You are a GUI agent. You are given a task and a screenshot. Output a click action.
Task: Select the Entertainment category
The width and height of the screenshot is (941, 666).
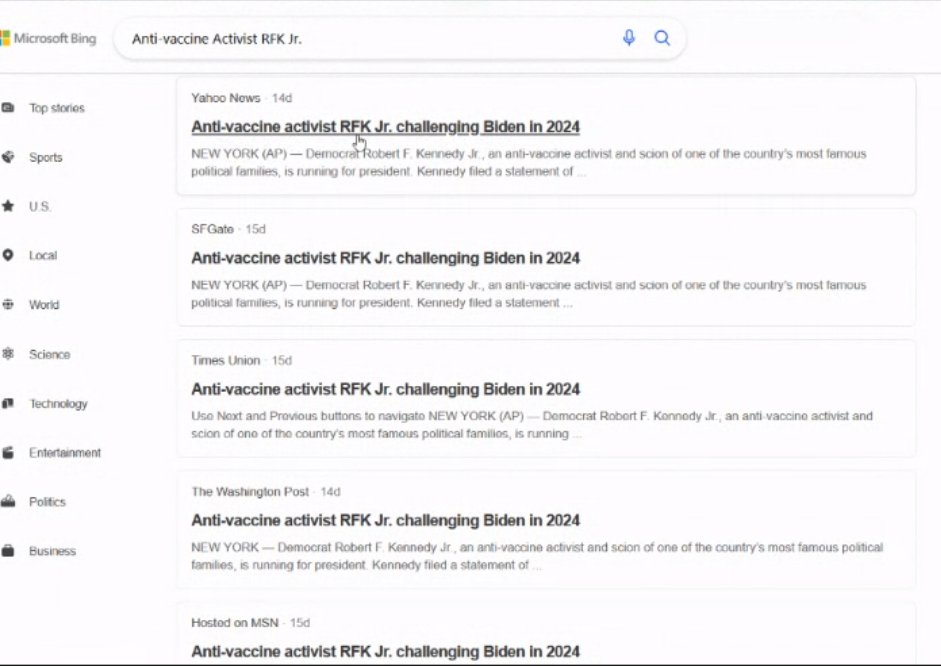click(65, 453)
